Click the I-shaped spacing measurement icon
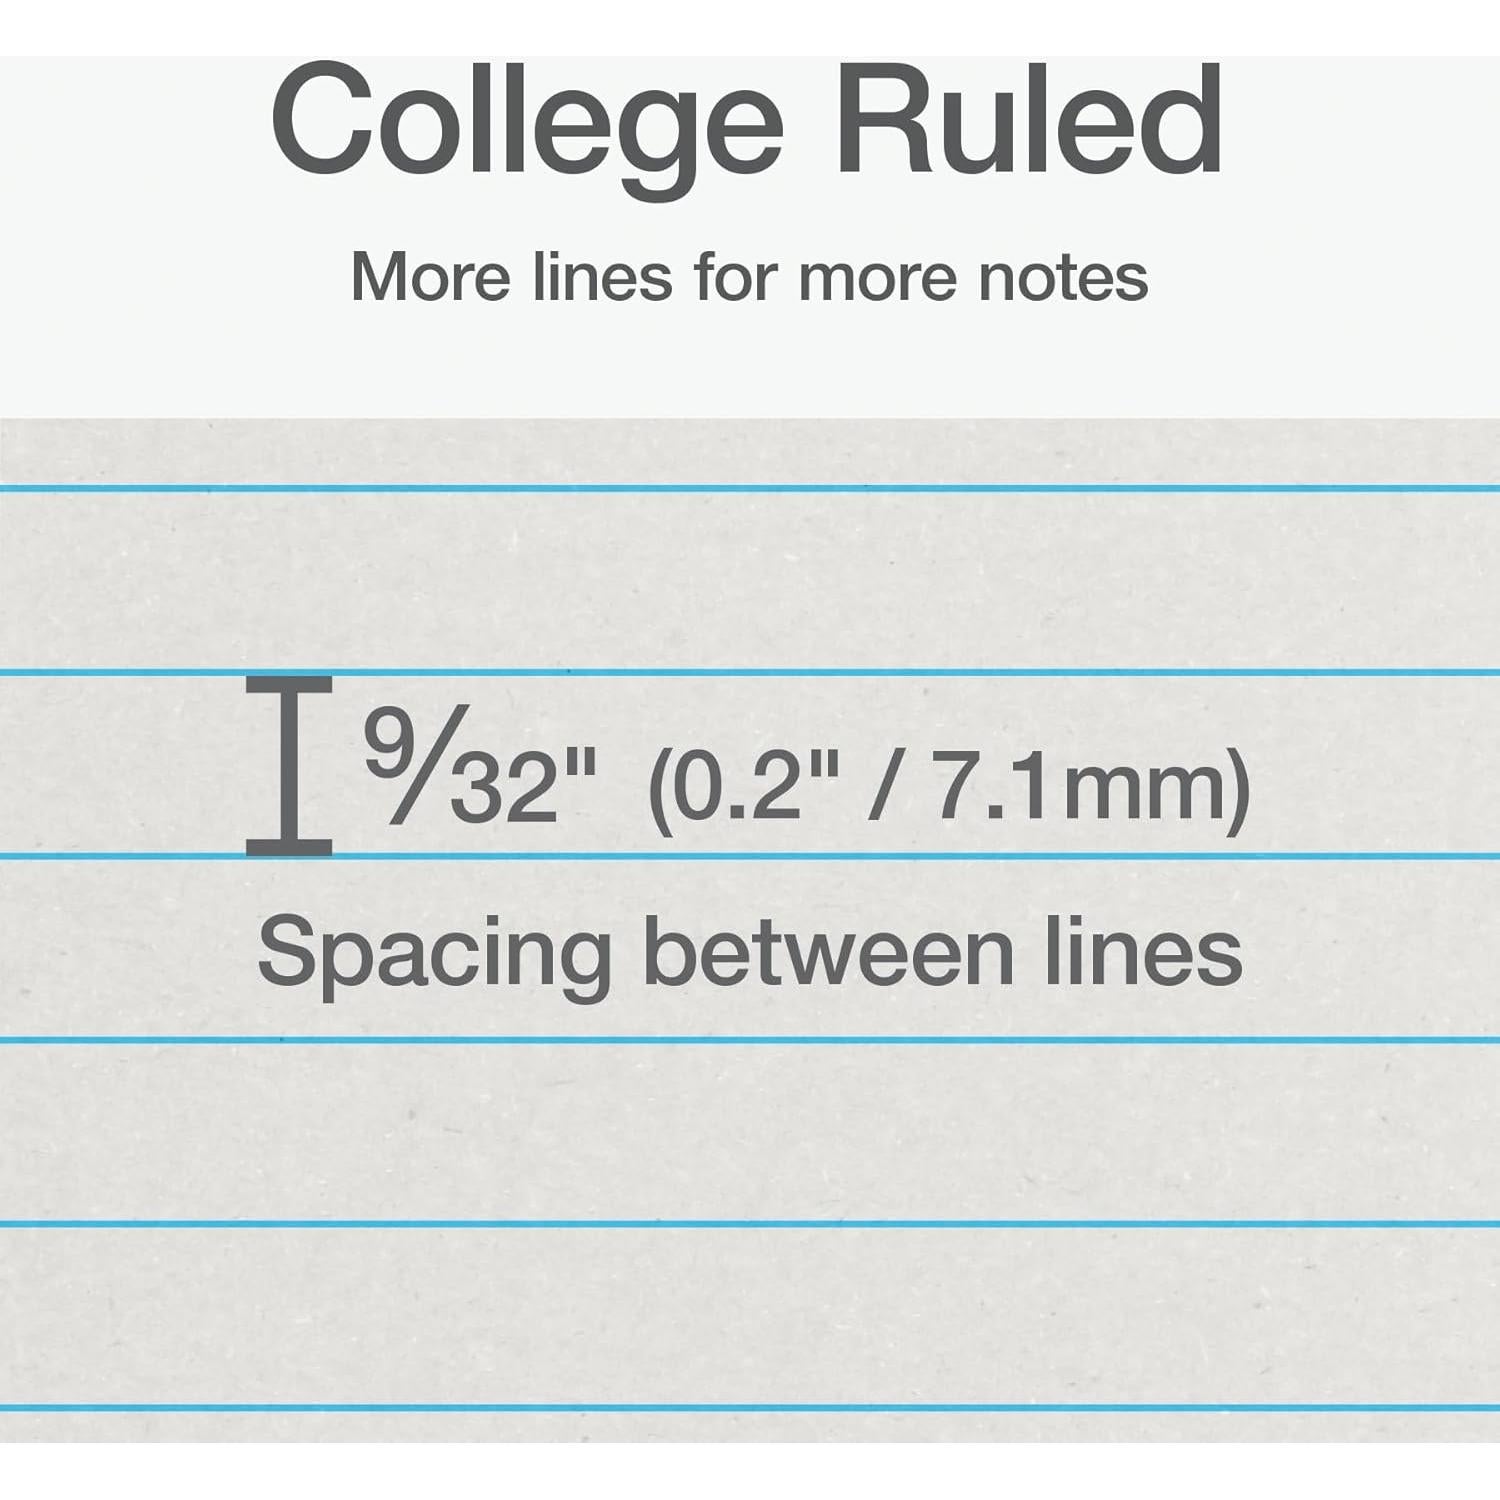Image resolution: width=1500 pixels, height=1500 pixels. [x=289, y=766]
